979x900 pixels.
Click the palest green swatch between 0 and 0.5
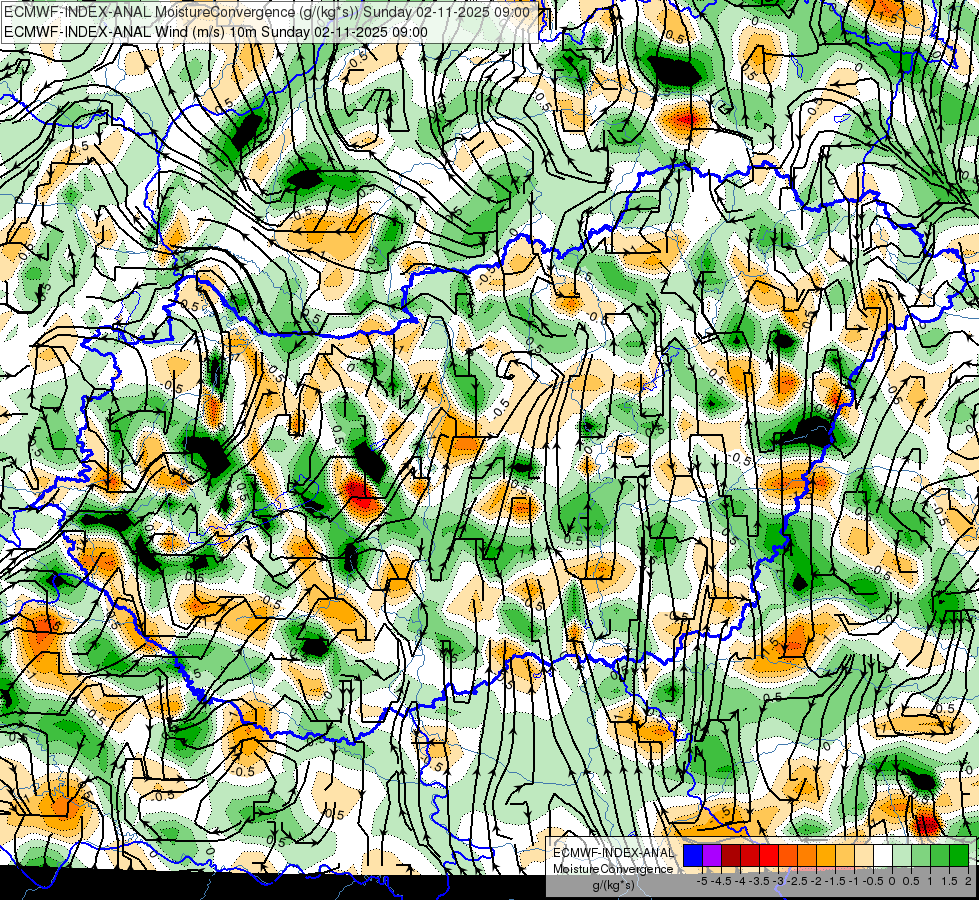[x=902, y=855]
